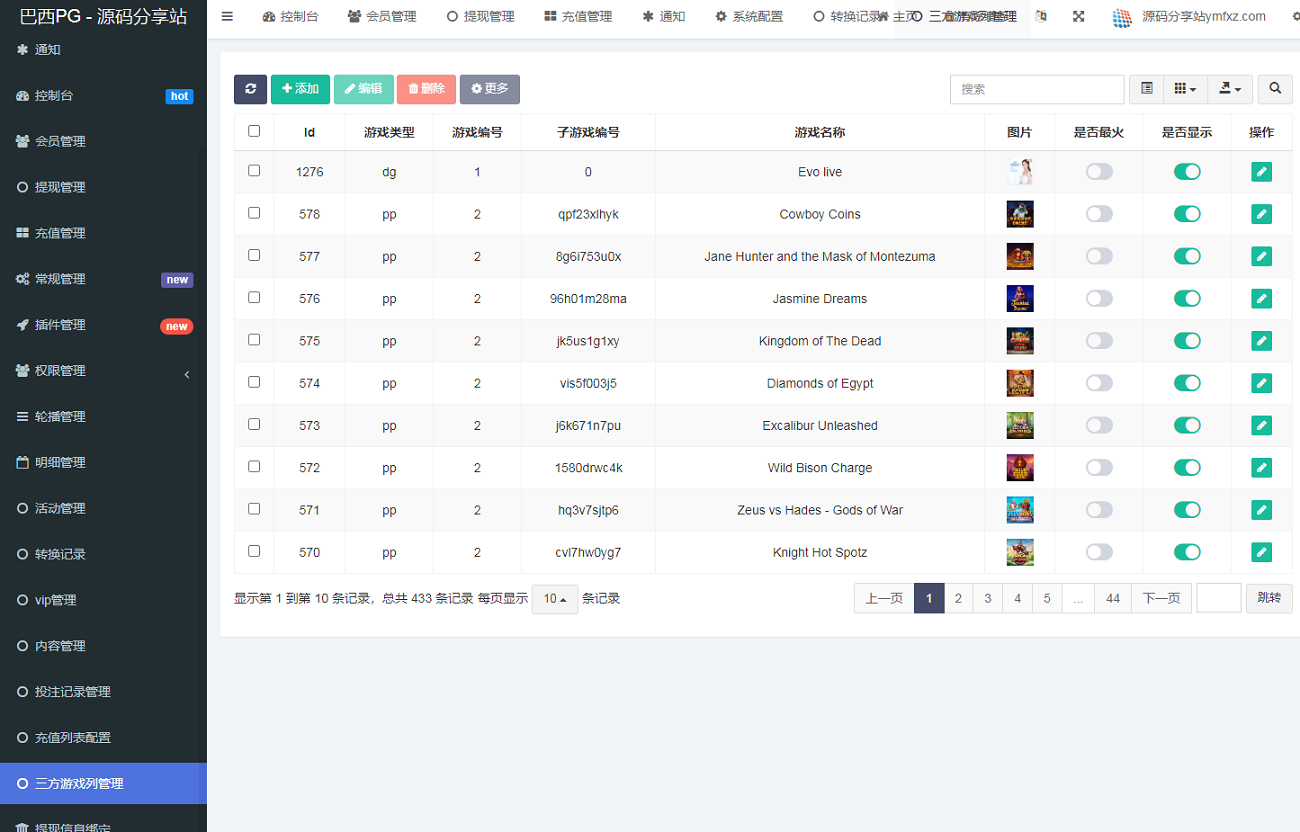Click edit pencil icon for Evo live
The width and height of the screenshot is (1300, 832).
pyautogui.click(x=1261, y=172)
